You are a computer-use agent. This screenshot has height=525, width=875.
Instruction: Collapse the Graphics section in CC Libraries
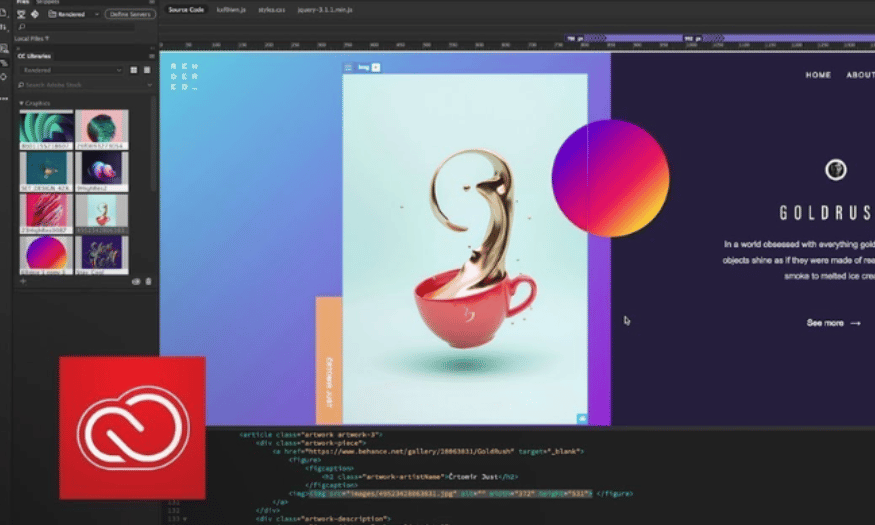pos(21,103)
